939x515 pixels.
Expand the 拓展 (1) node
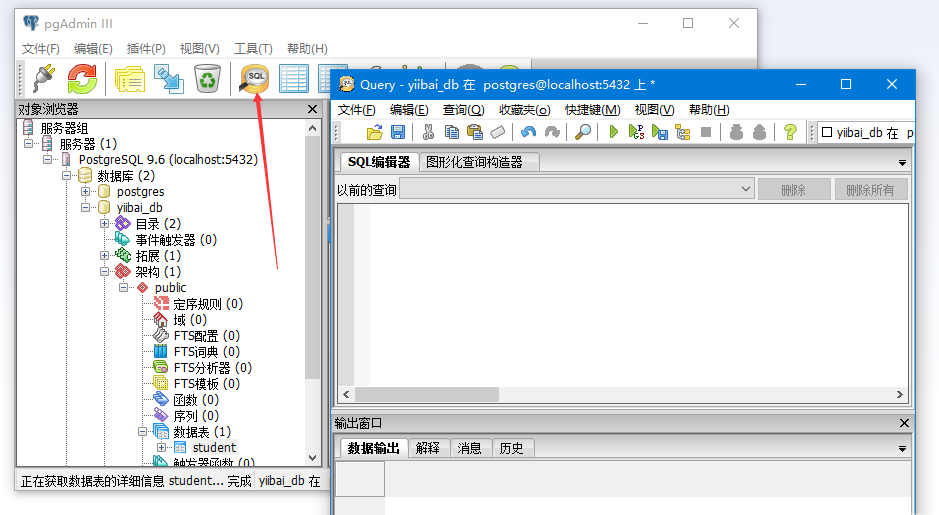point(104,256)
